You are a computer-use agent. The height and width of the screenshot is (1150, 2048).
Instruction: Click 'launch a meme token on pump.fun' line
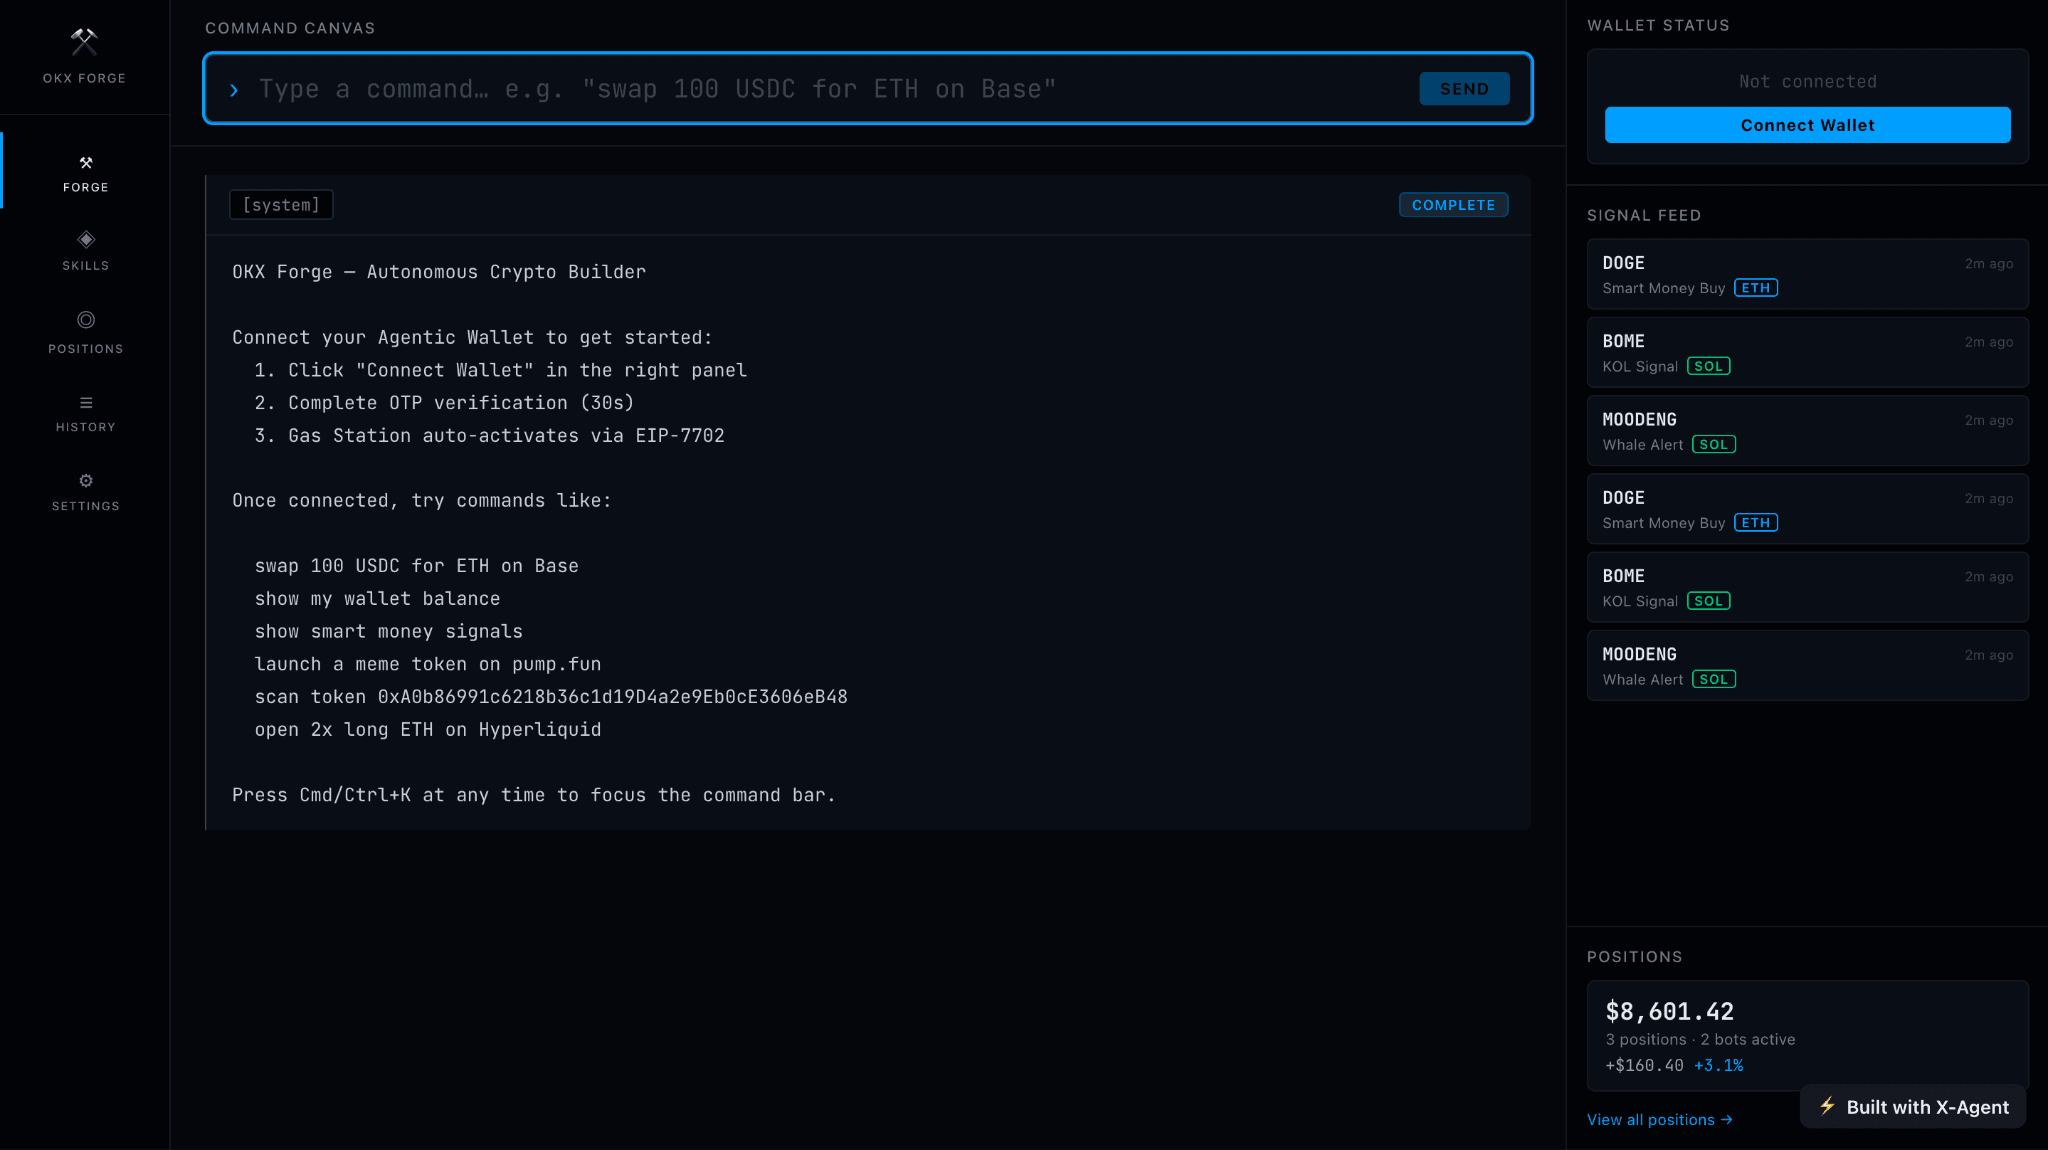click(427, 665)
